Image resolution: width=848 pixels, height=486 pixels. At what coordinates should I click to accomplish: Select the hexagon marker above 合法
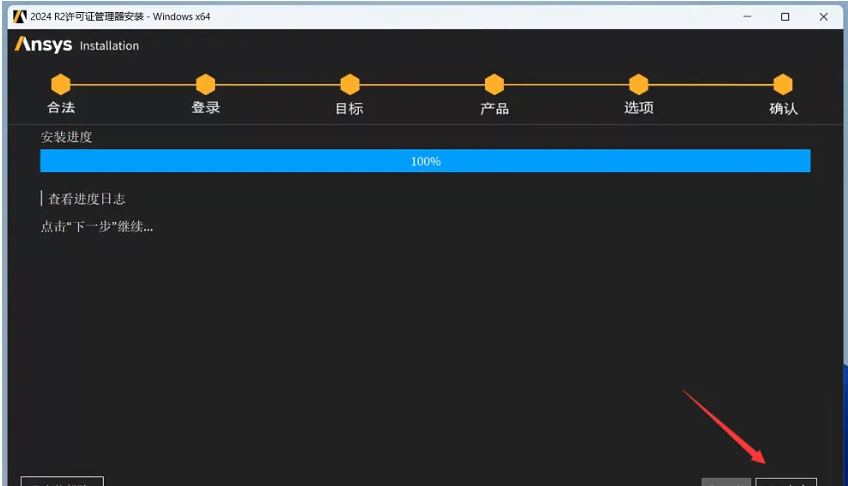[61, 84]
